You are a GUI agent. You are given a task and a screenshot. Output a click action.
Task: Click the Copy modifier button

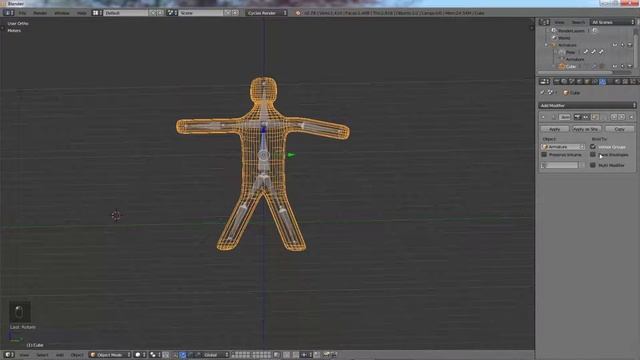click(x=620, y=129)
